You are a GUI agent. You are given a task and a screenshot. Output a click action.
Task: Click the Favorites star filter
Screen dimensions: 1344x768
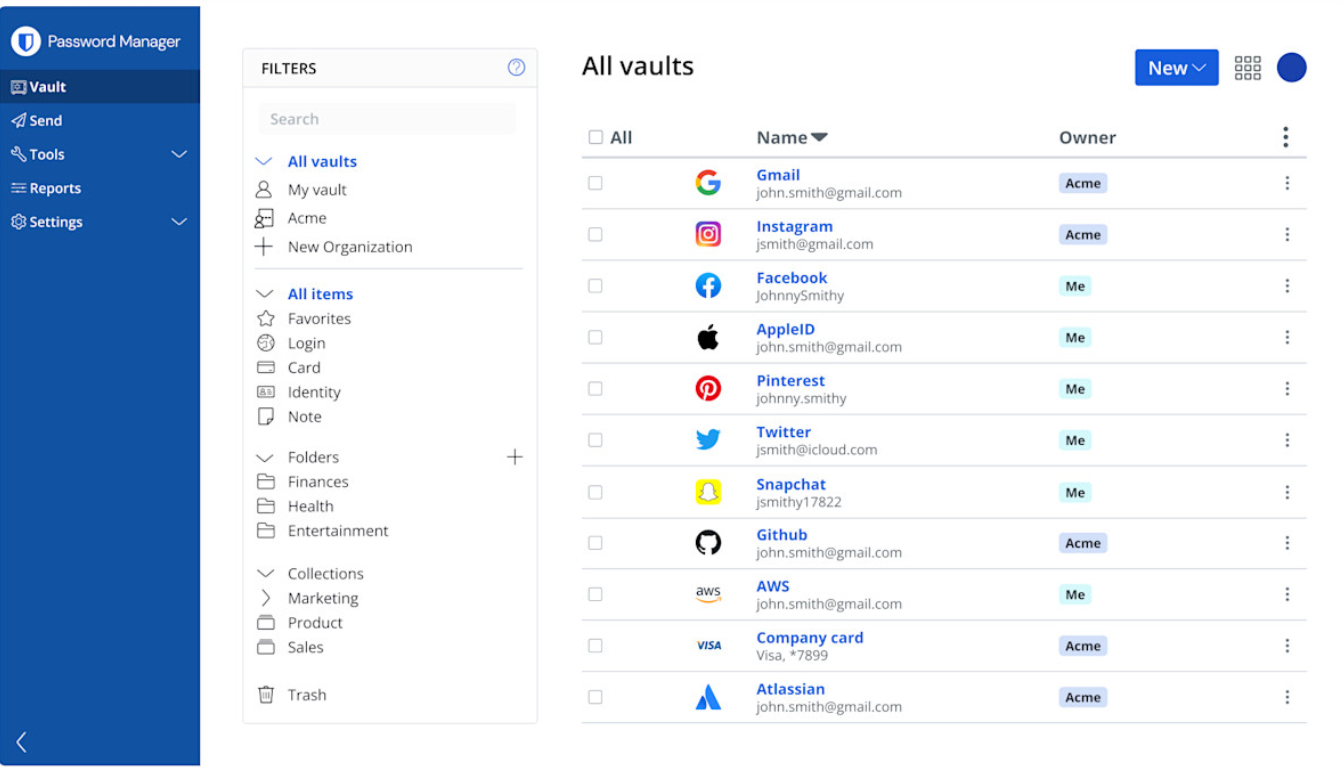(x=318, y=319)
